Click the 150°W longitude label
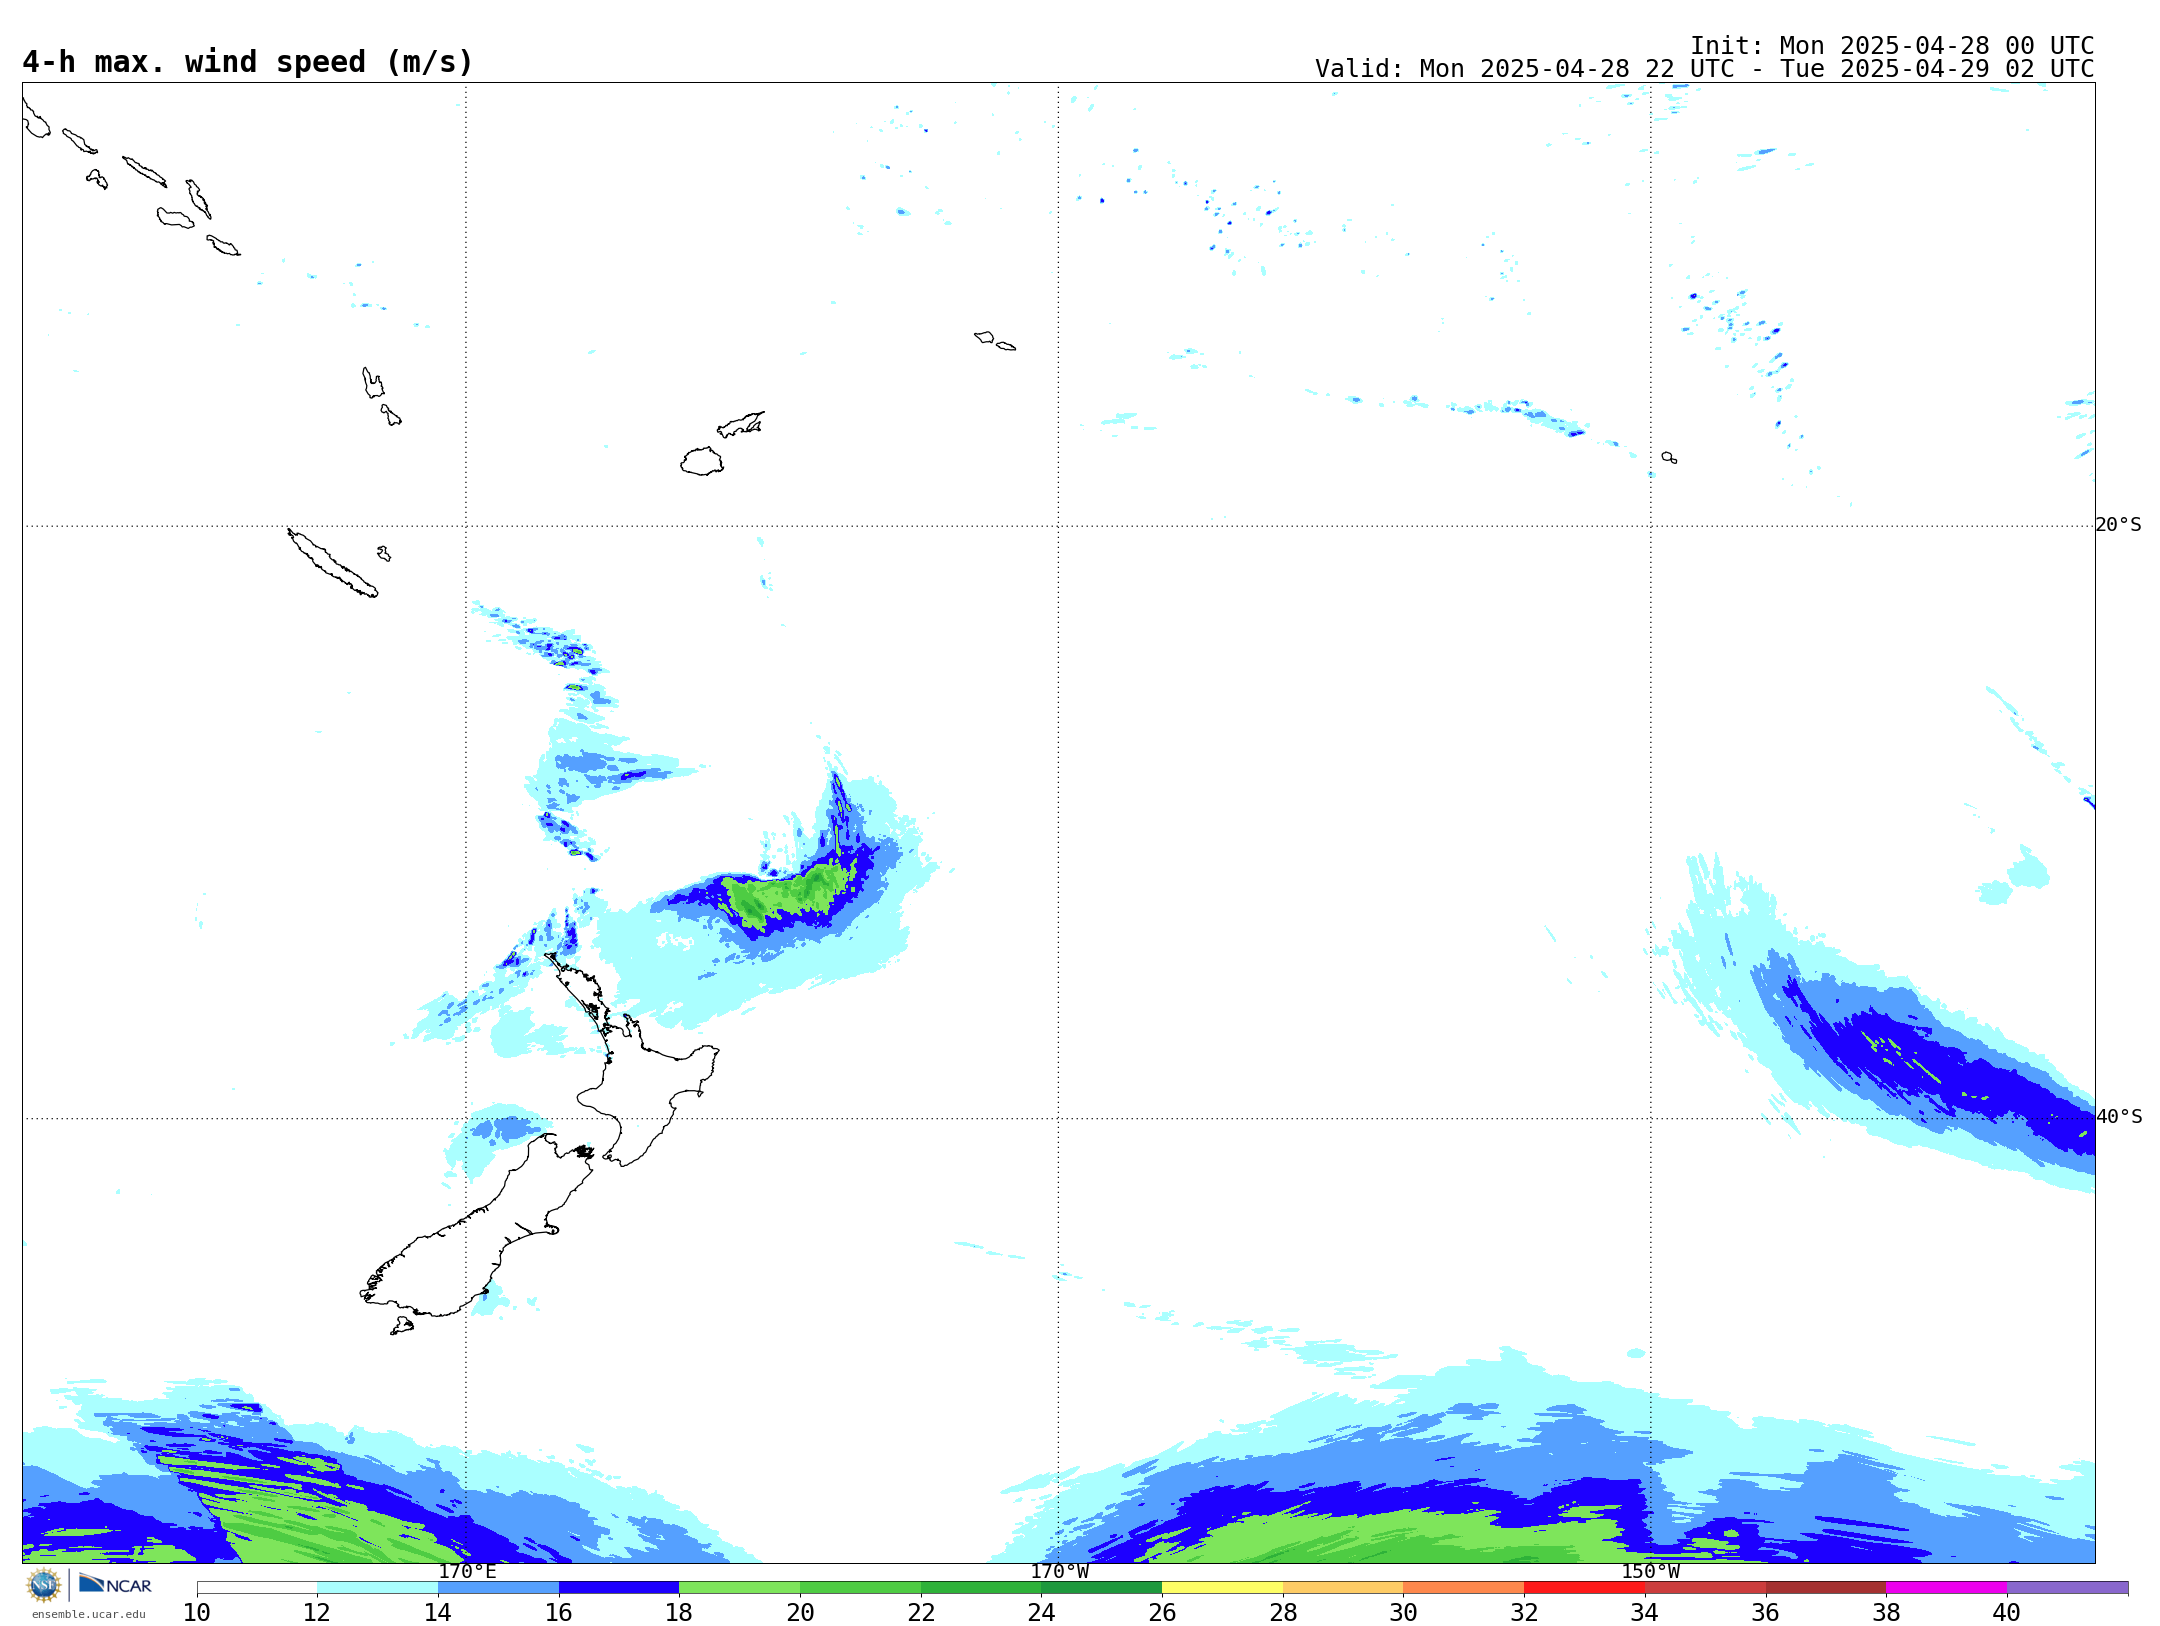The image size is (2160, 1626). [1651, 1572]
